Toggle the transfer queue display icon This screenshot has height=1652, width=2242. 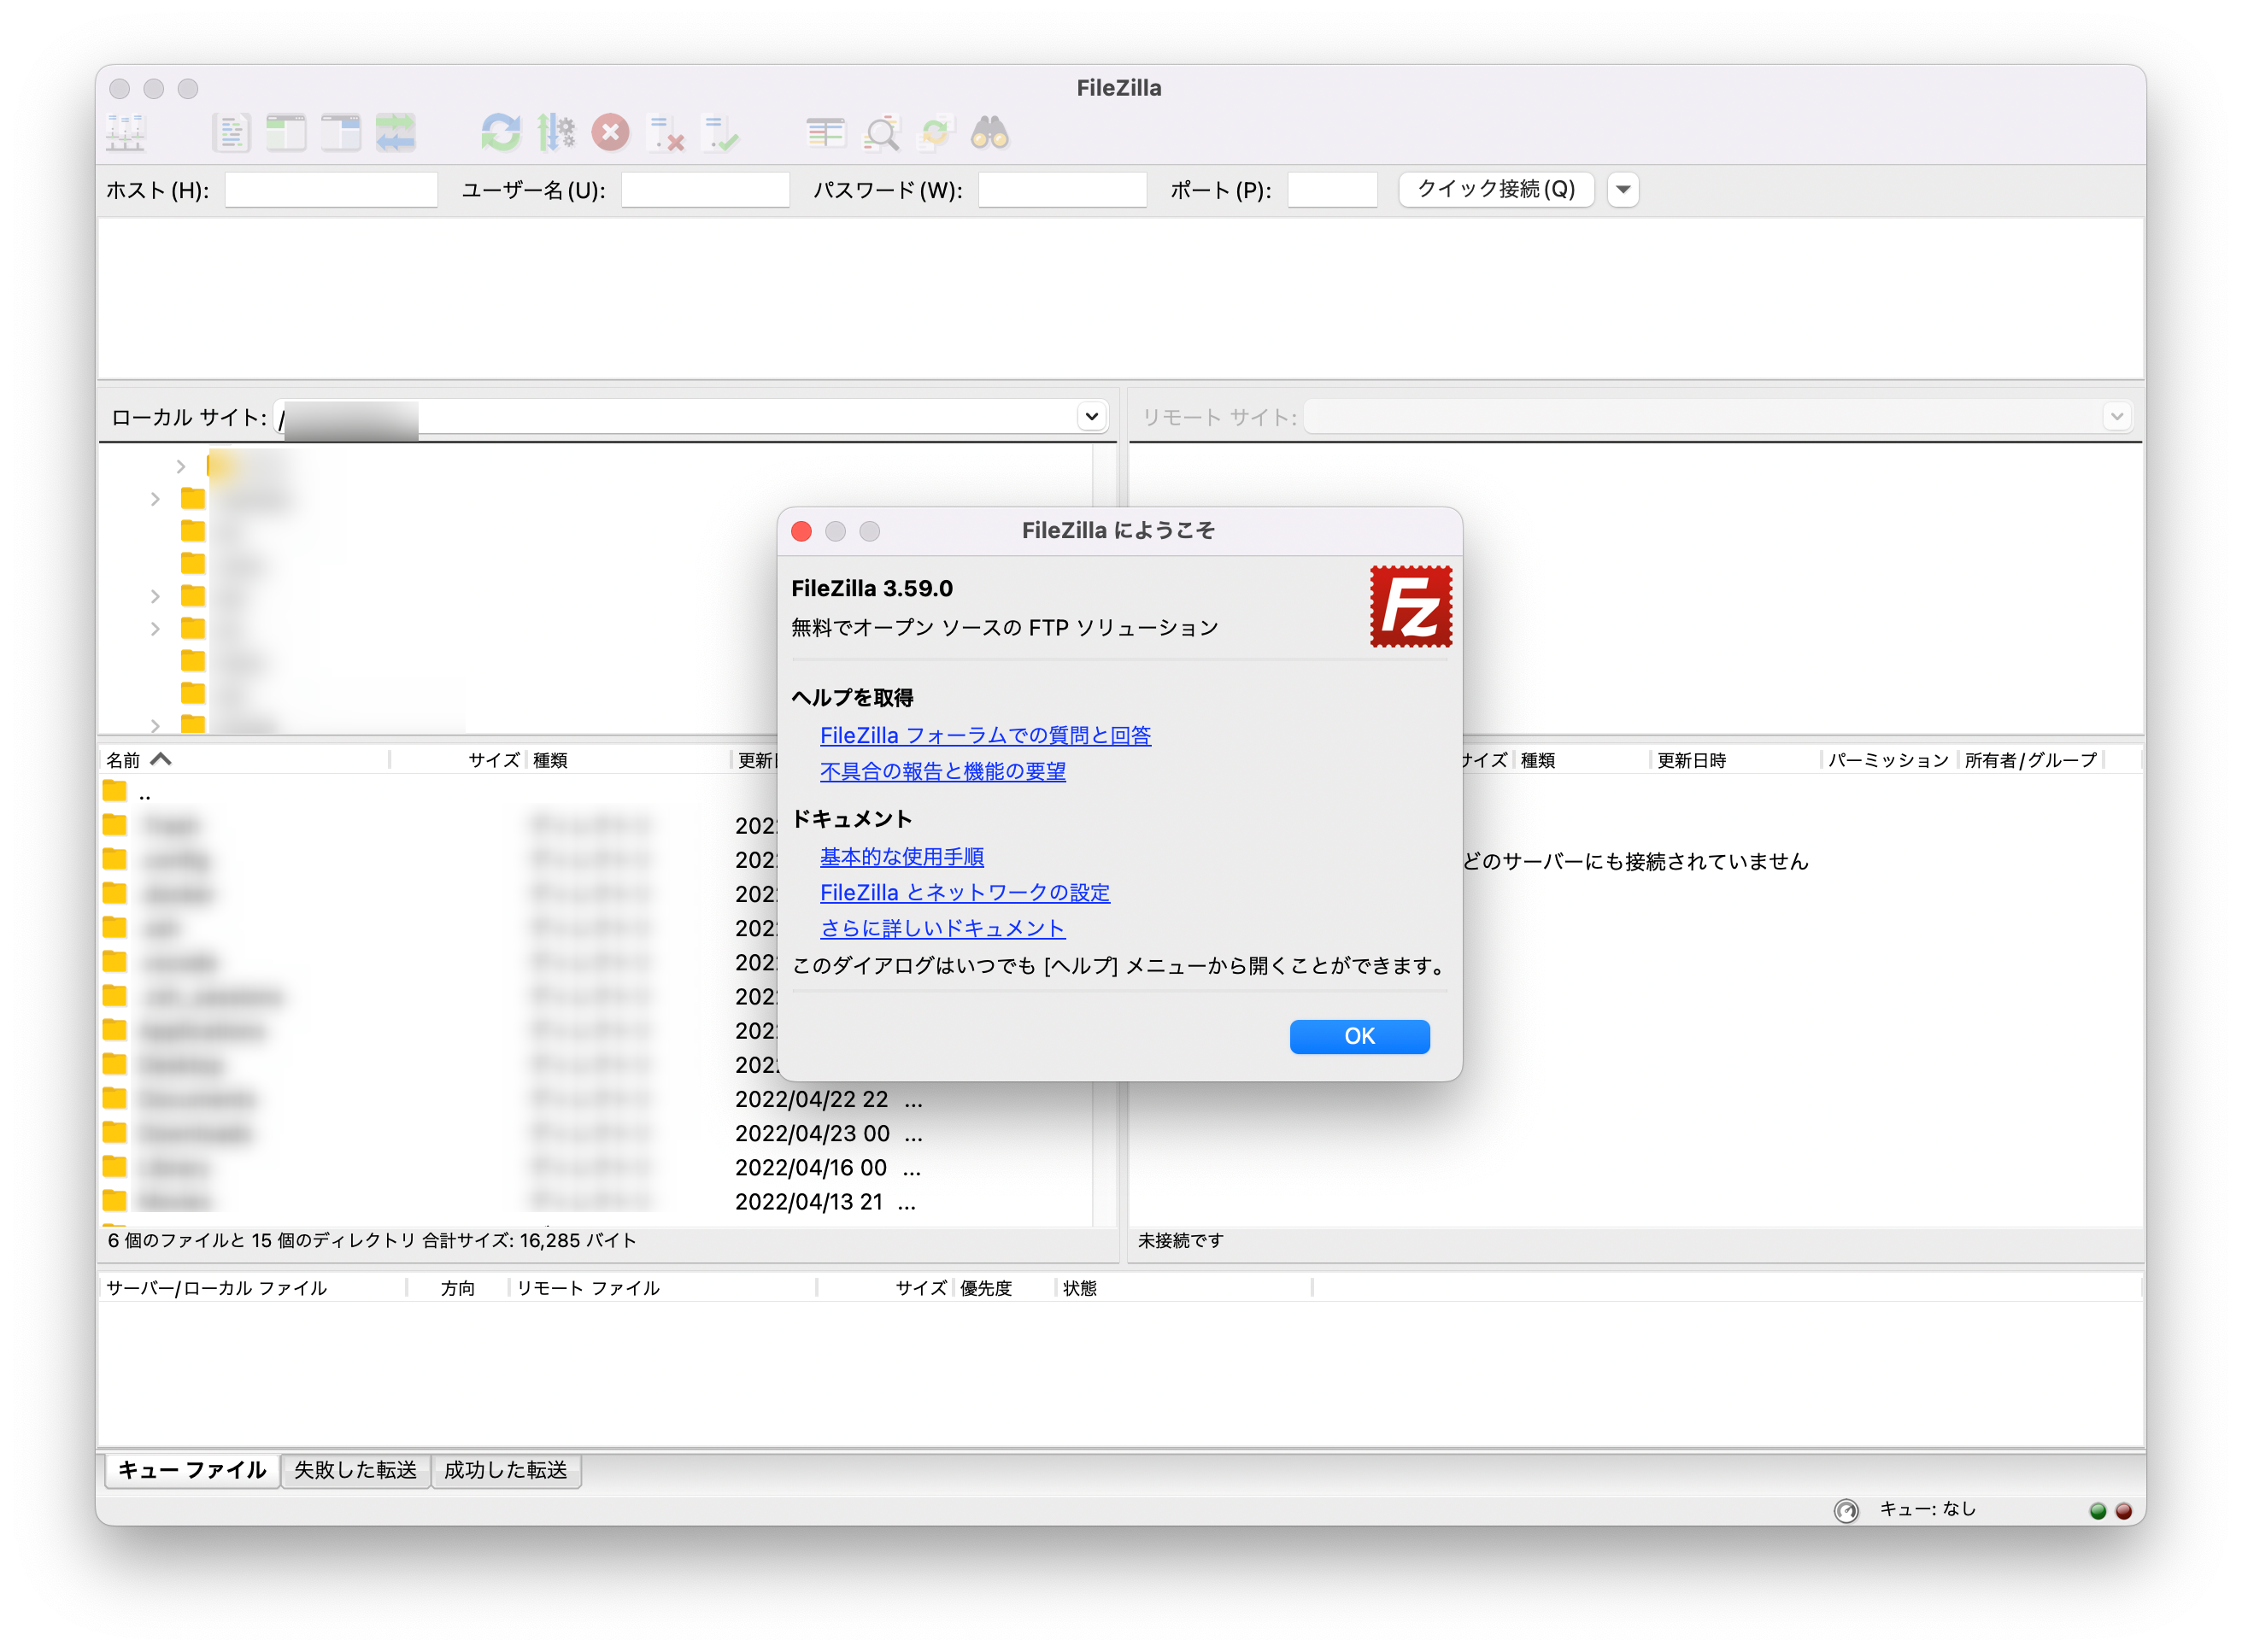click(396, 133)
